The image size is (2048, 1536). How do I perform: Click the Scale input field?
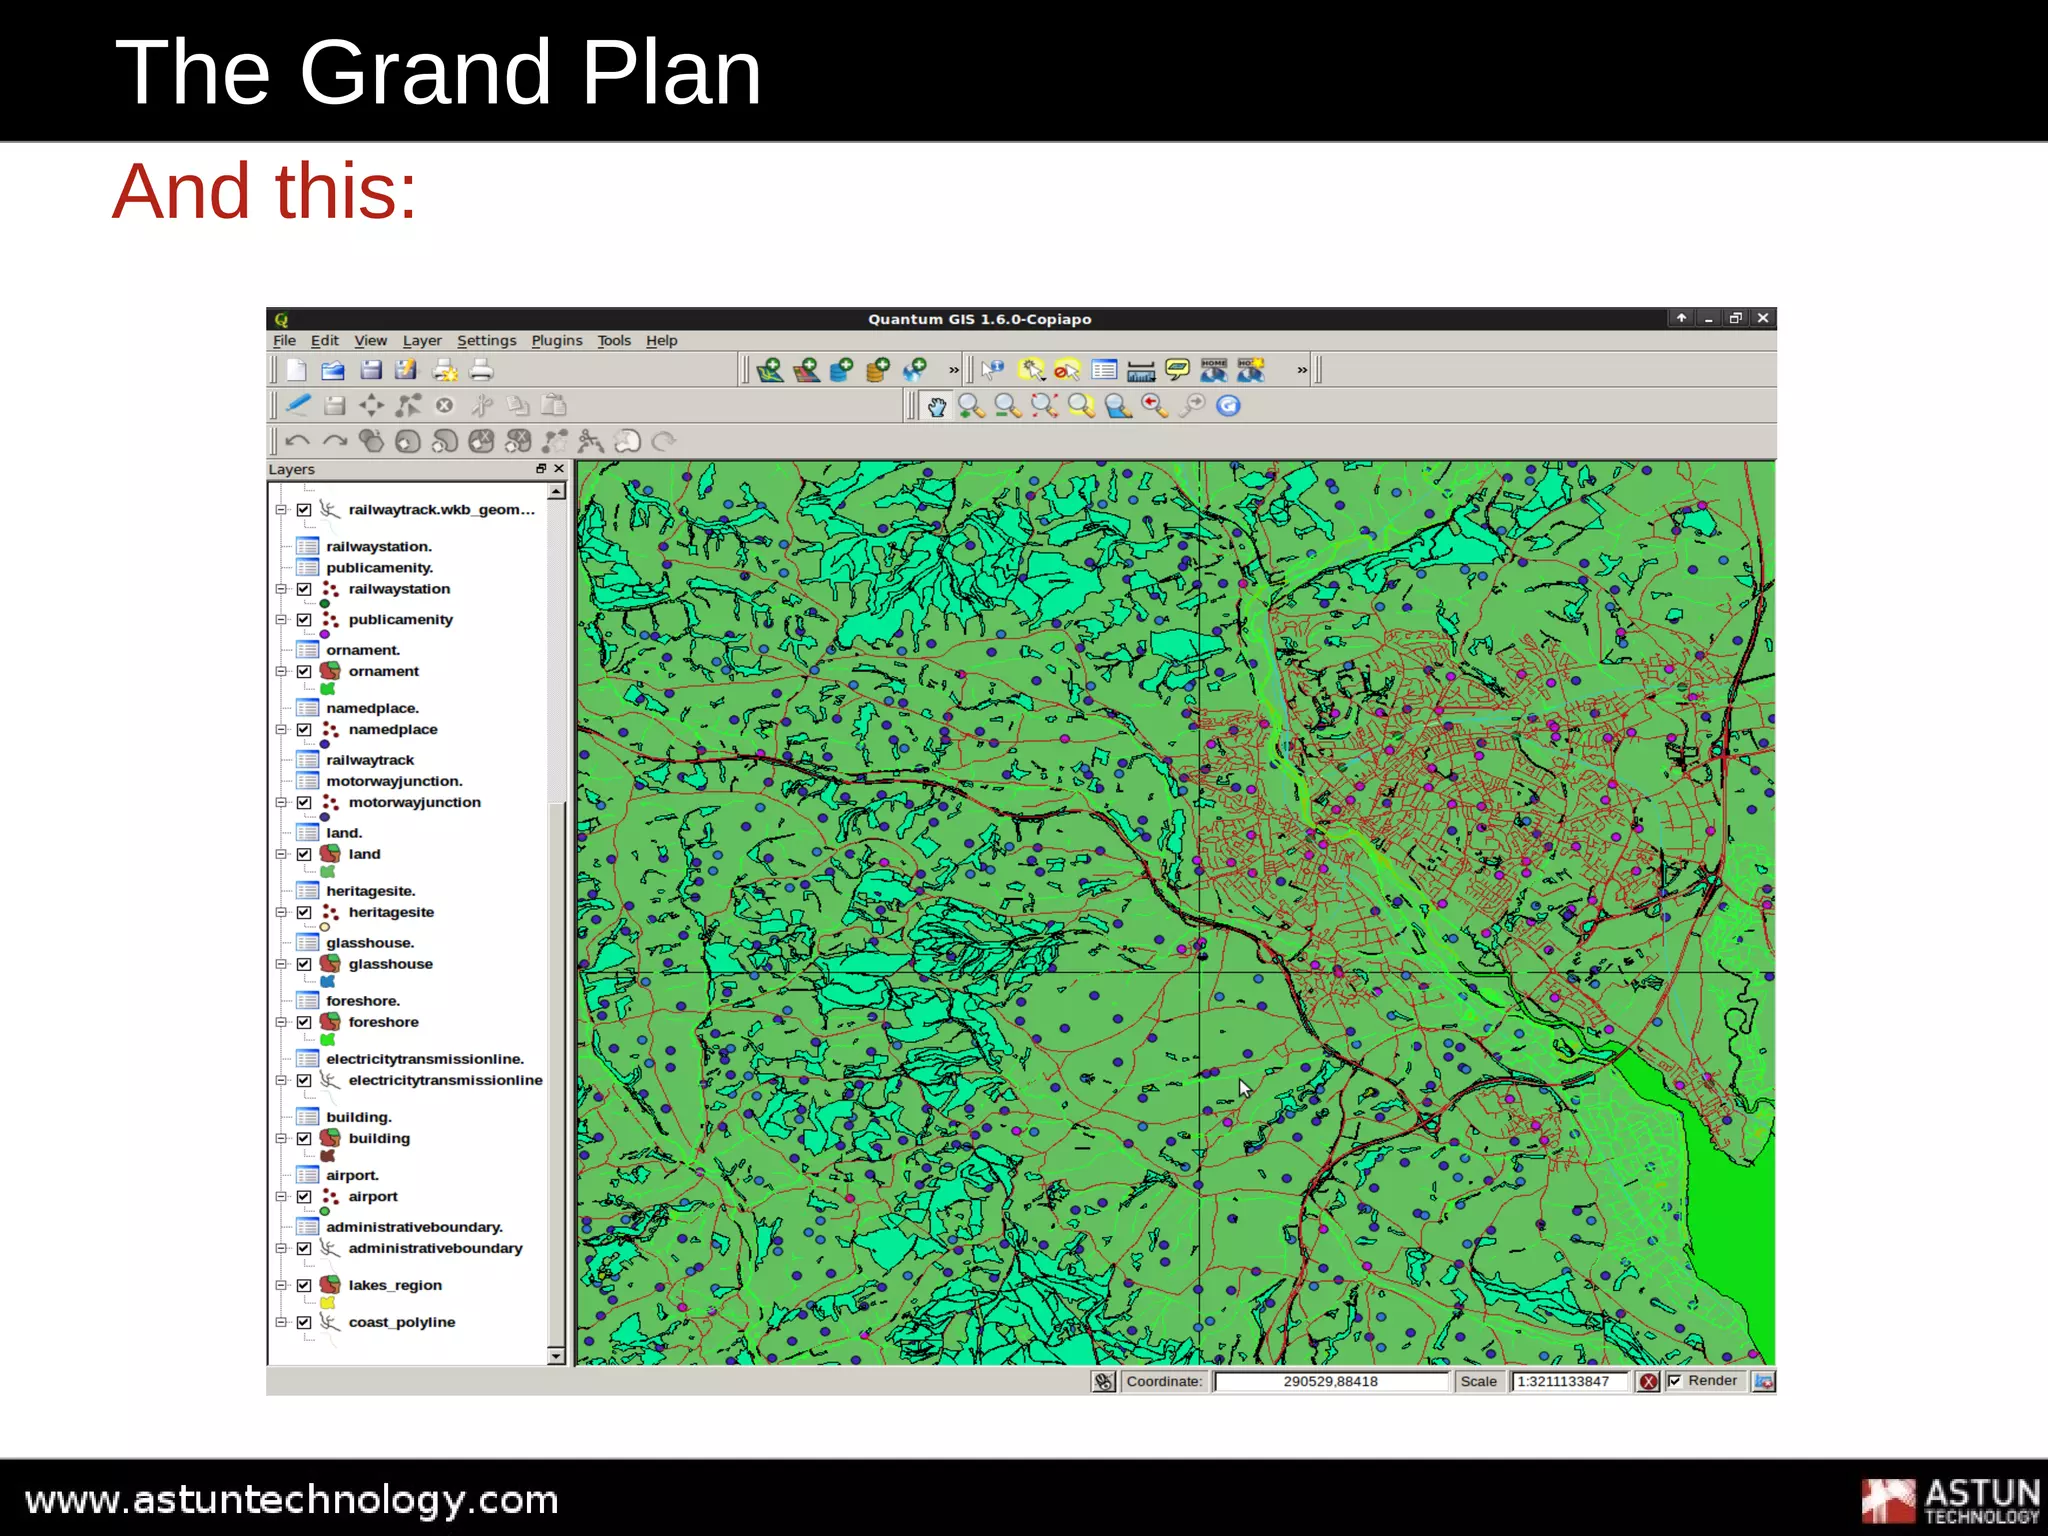[1569, 1382]
